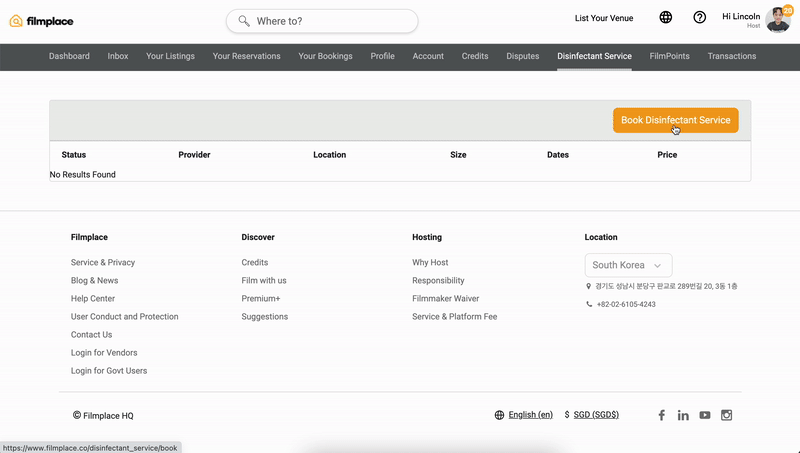800x453 pixels.
Task: Open the Transactions tab
Action: [731, 56]
